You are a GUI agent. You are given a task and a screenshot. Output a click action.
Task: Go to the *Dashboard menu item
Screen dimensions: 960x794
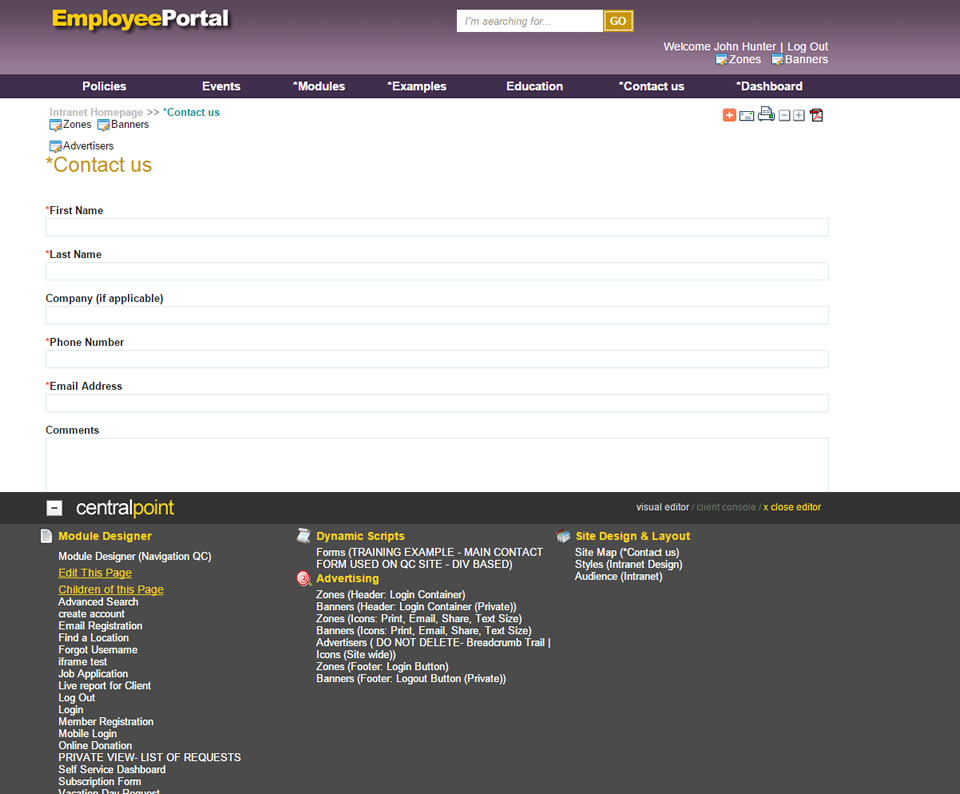pos(769,86)
